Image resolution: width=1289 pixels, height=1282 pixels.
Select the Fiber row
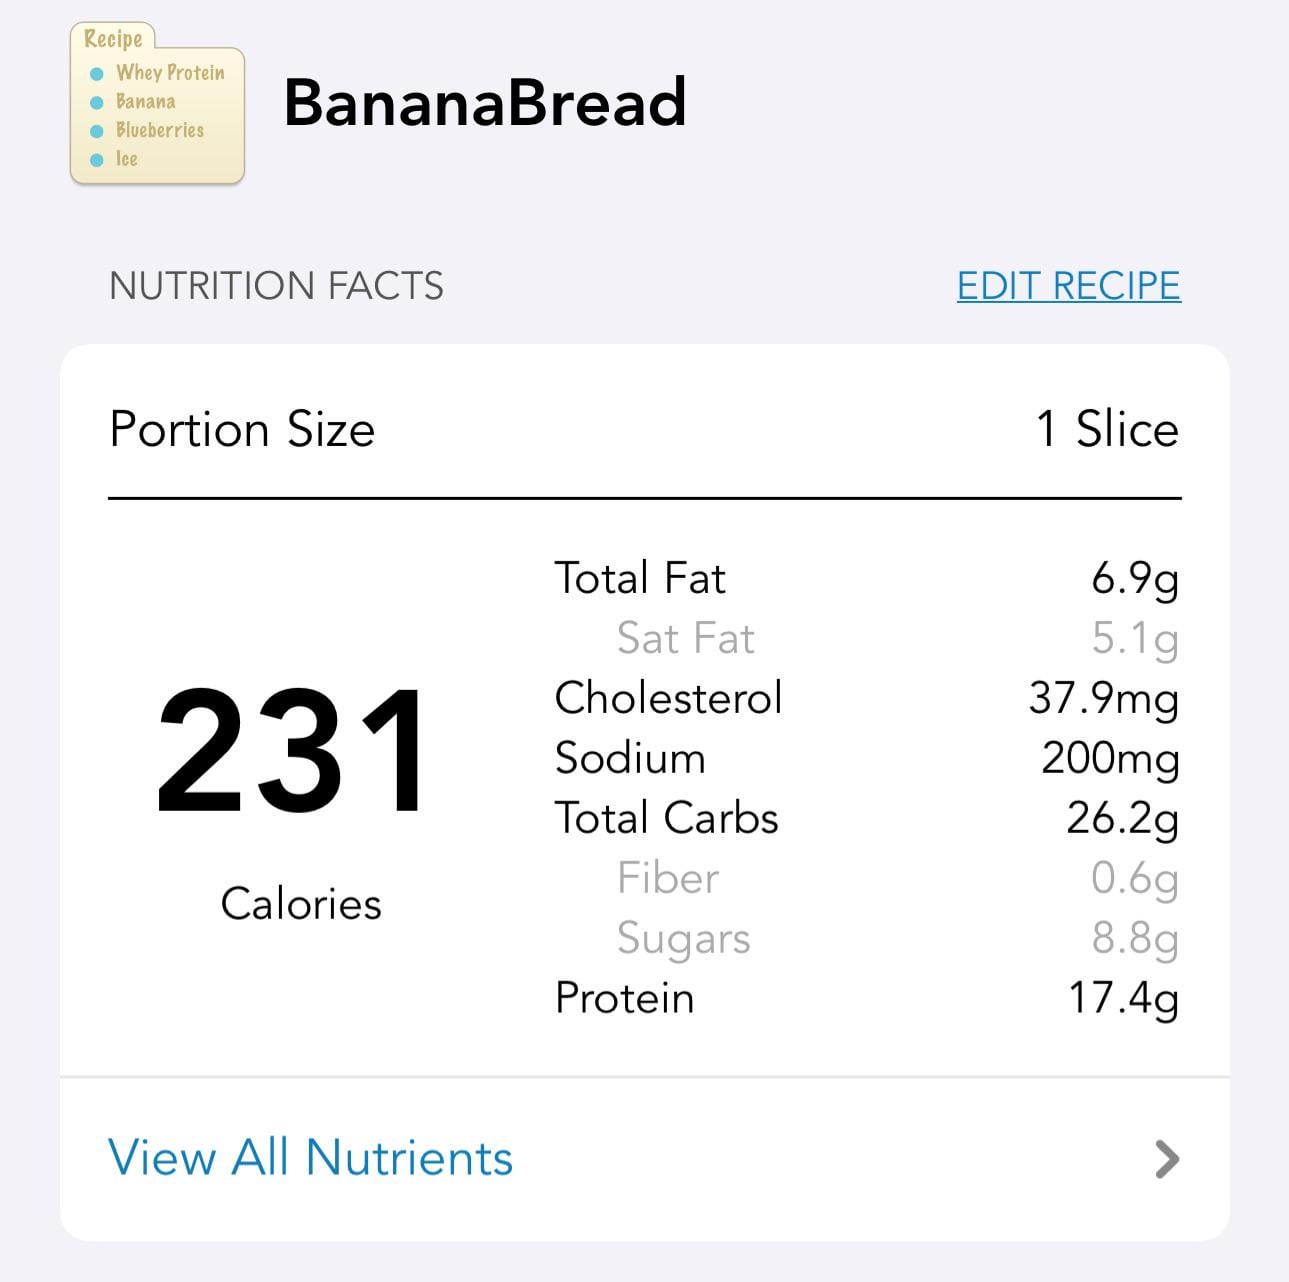866,878
